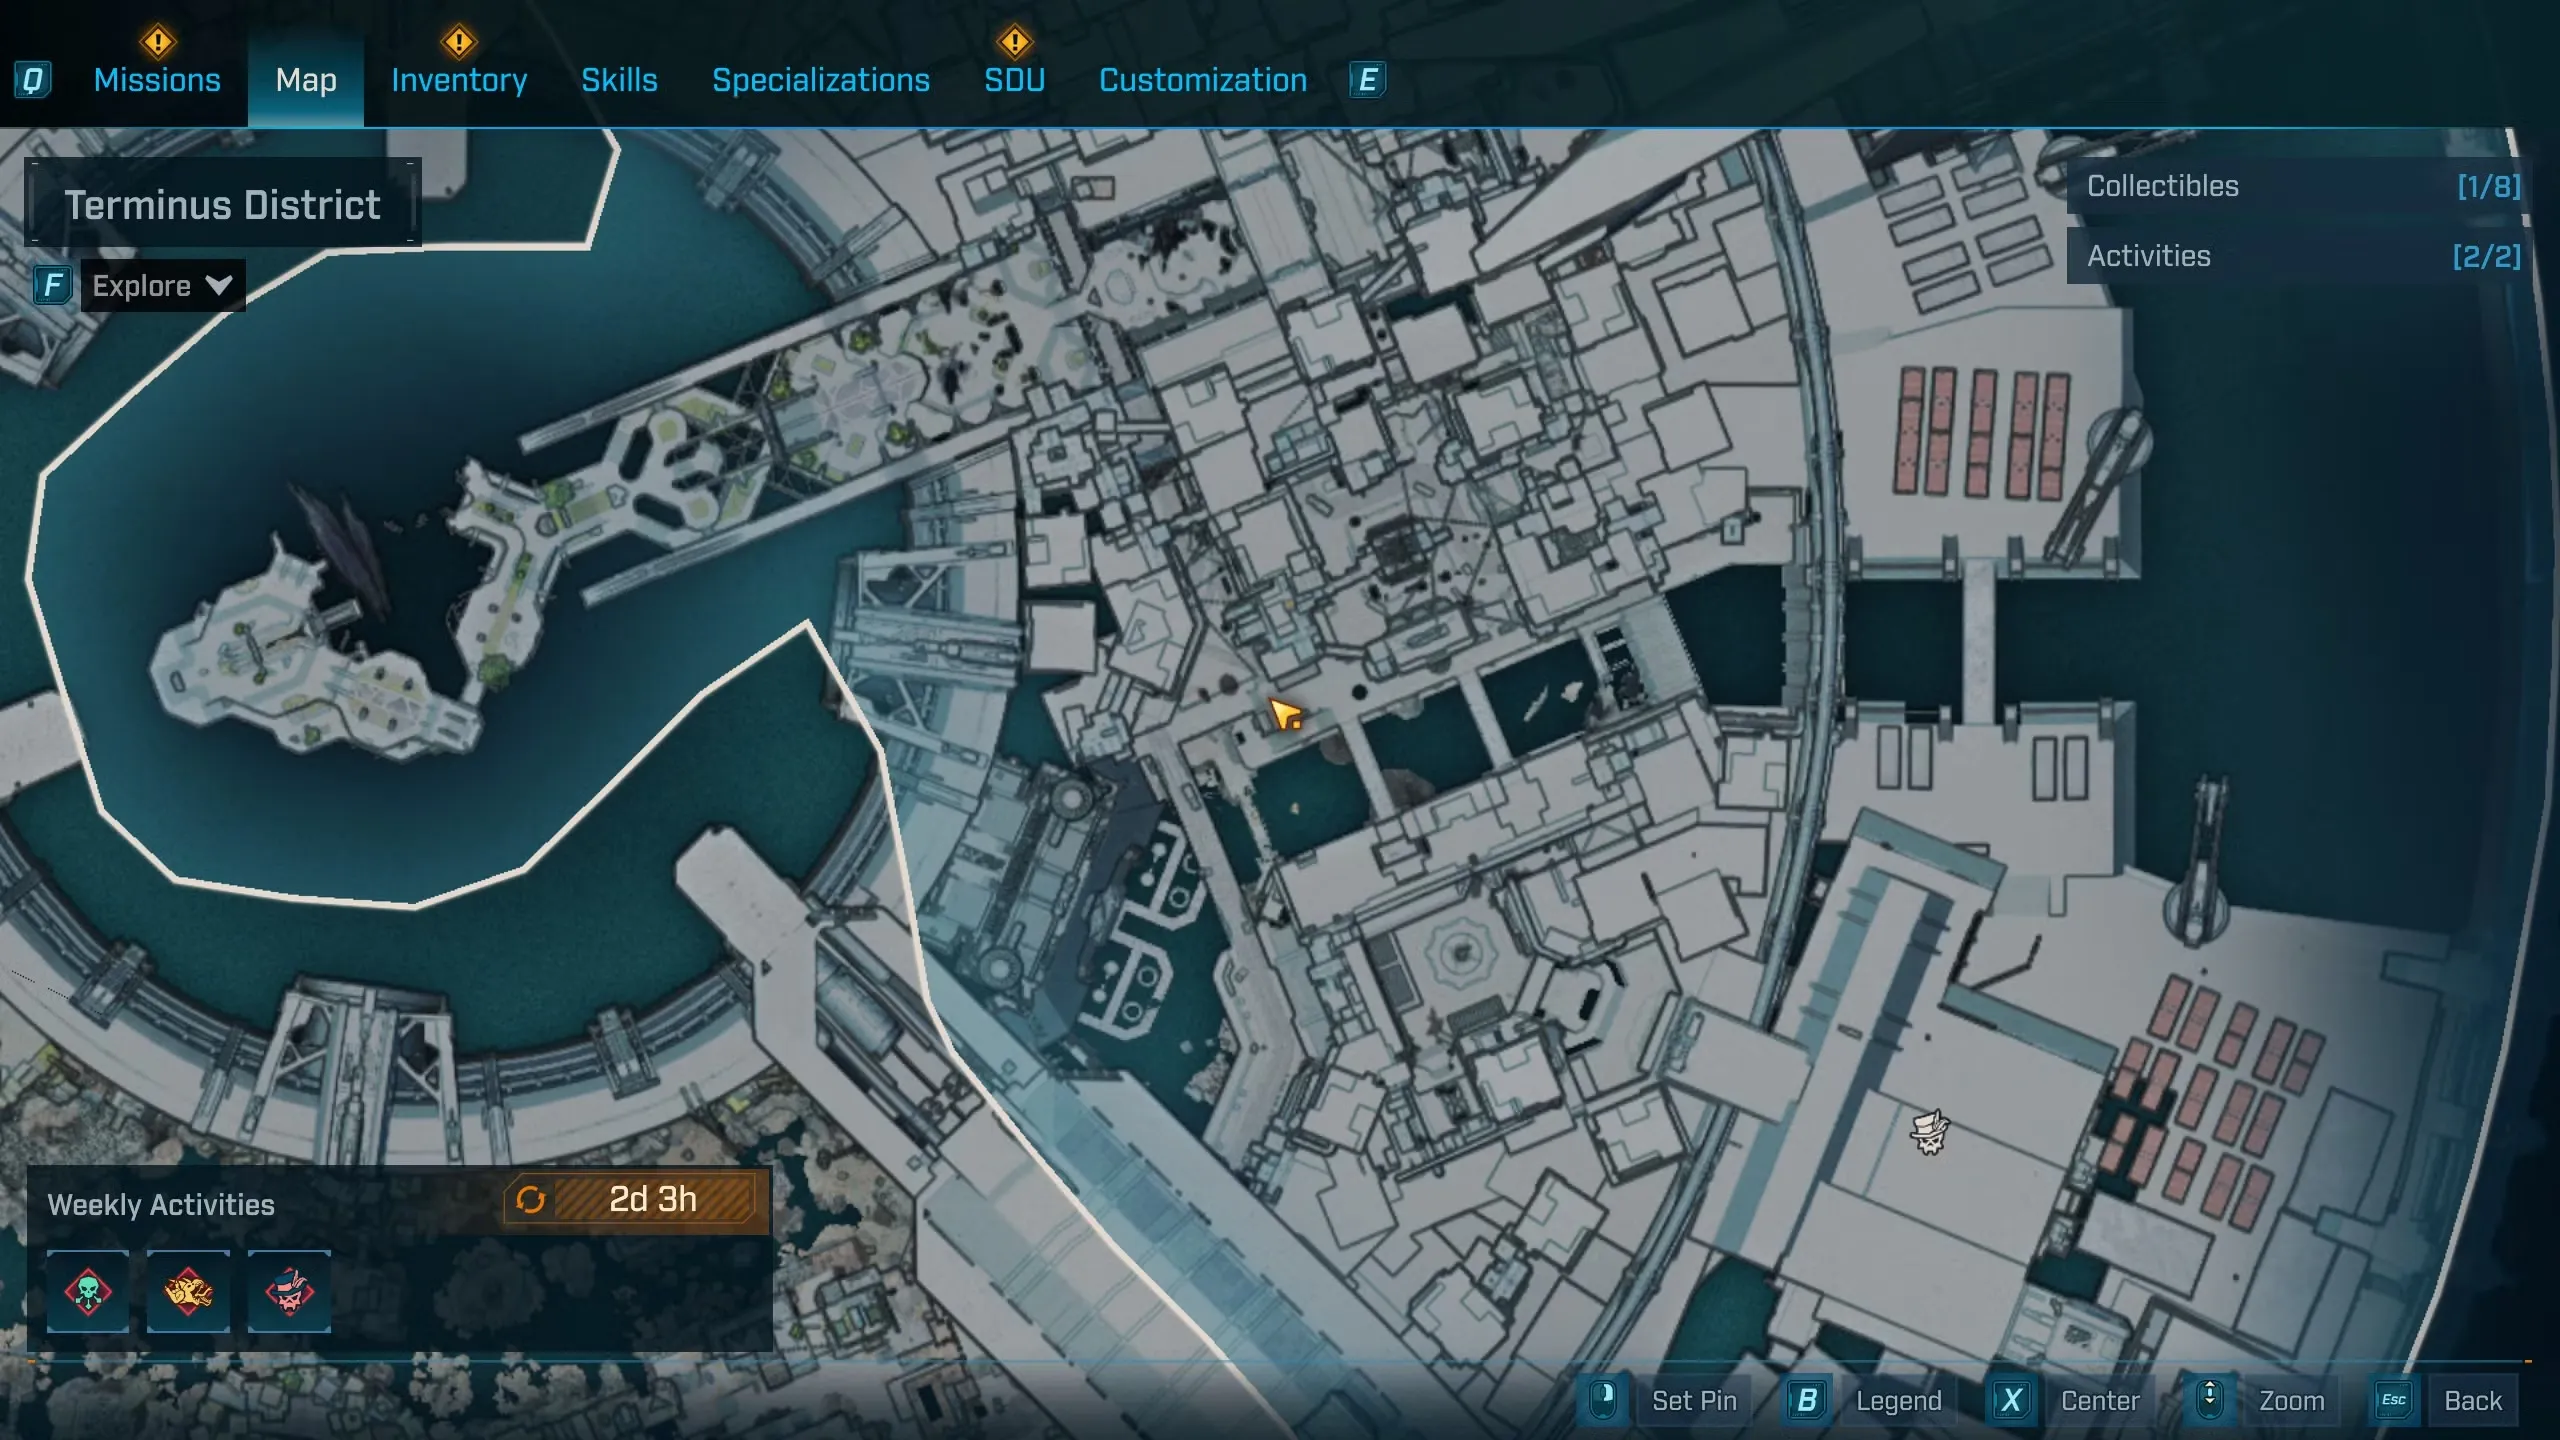Viewport: 2560px width, 1440px height.
Task: Click the alert badge above SDU
Action: 1014,42
